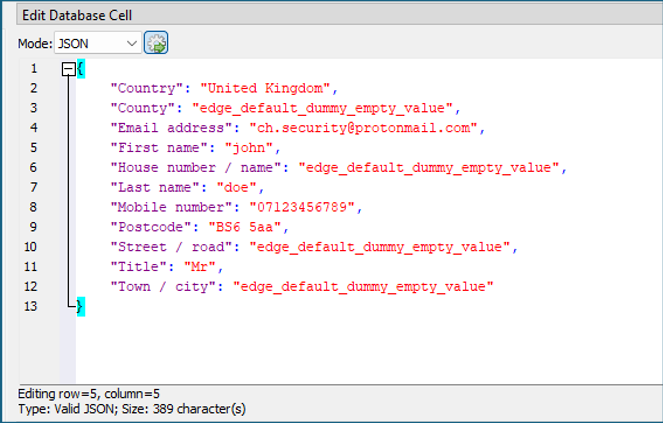Click the "House number / name" key
Screen dimensions: 663x423
coord(196,168)
